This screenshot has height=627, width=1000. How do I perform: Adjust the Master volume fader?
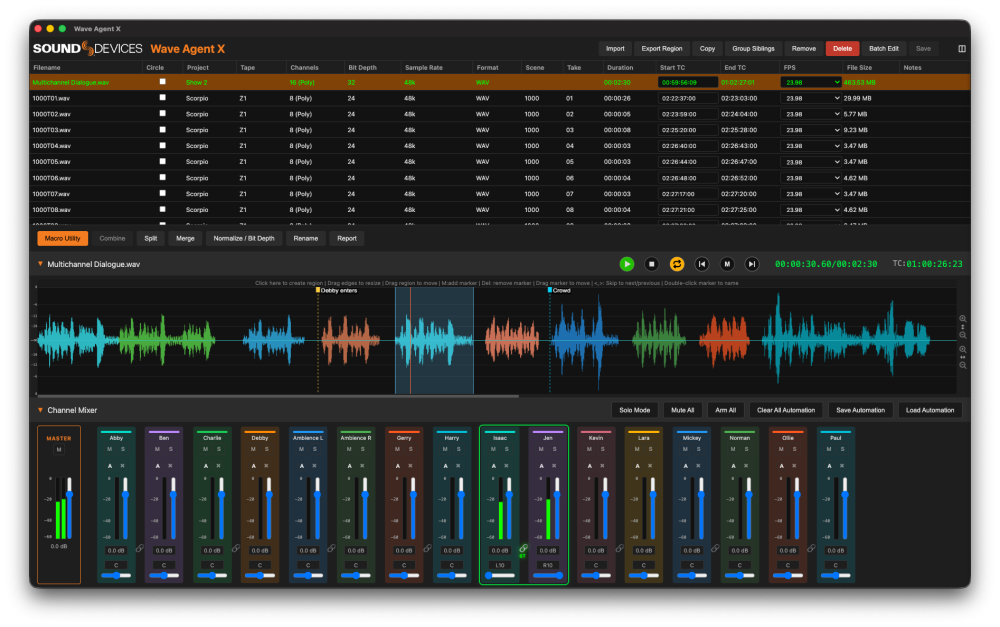coord(70,508)
